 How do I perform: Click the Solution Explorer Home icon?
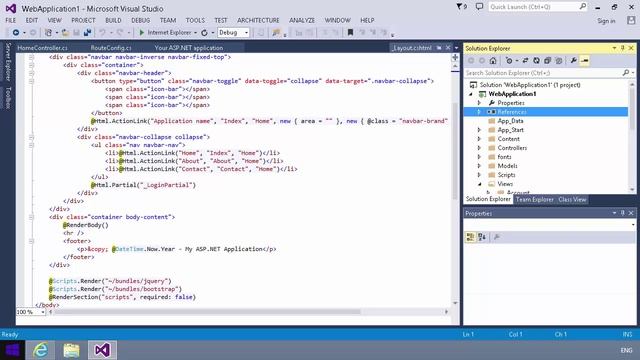coord(493,61)
